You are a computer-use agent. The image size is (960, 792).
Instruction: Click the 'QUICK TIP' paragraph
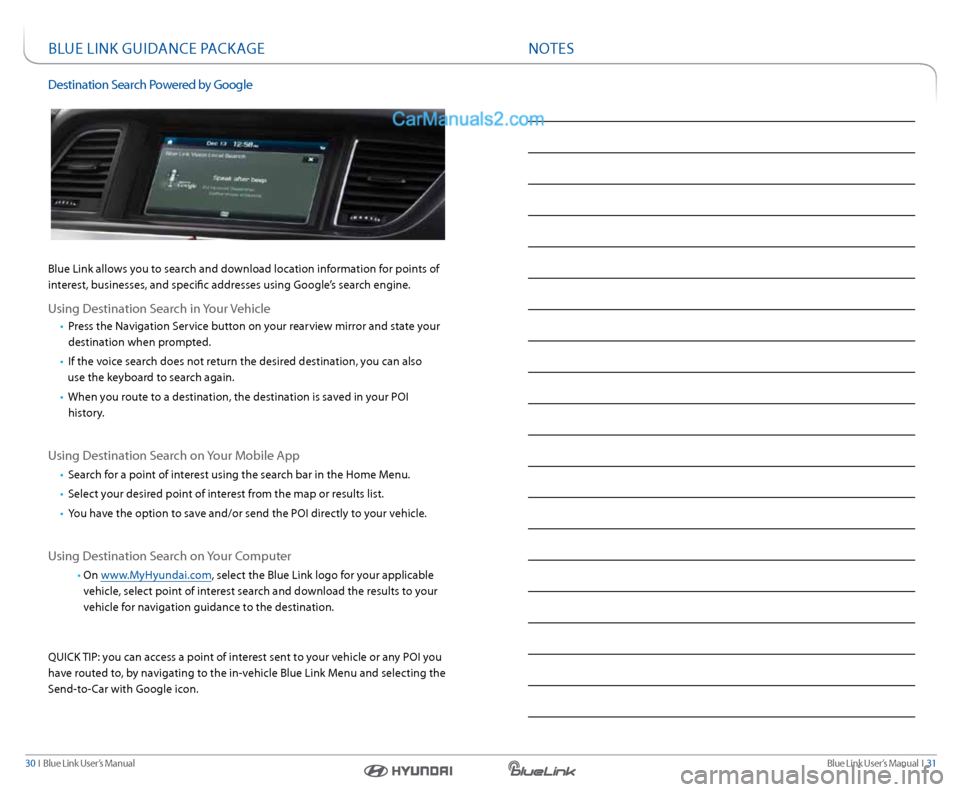[x=247, y=673]
